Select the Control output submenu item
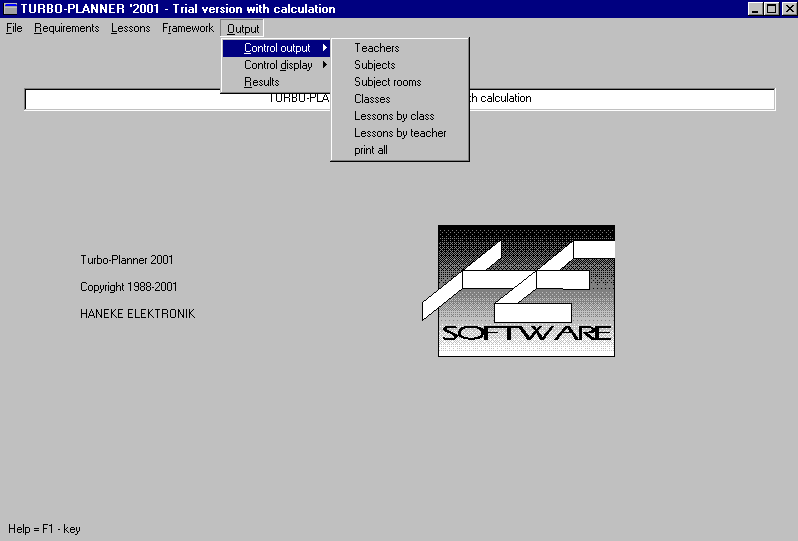The width and height of the screenshot is (798, 541). tap(276, 48)
